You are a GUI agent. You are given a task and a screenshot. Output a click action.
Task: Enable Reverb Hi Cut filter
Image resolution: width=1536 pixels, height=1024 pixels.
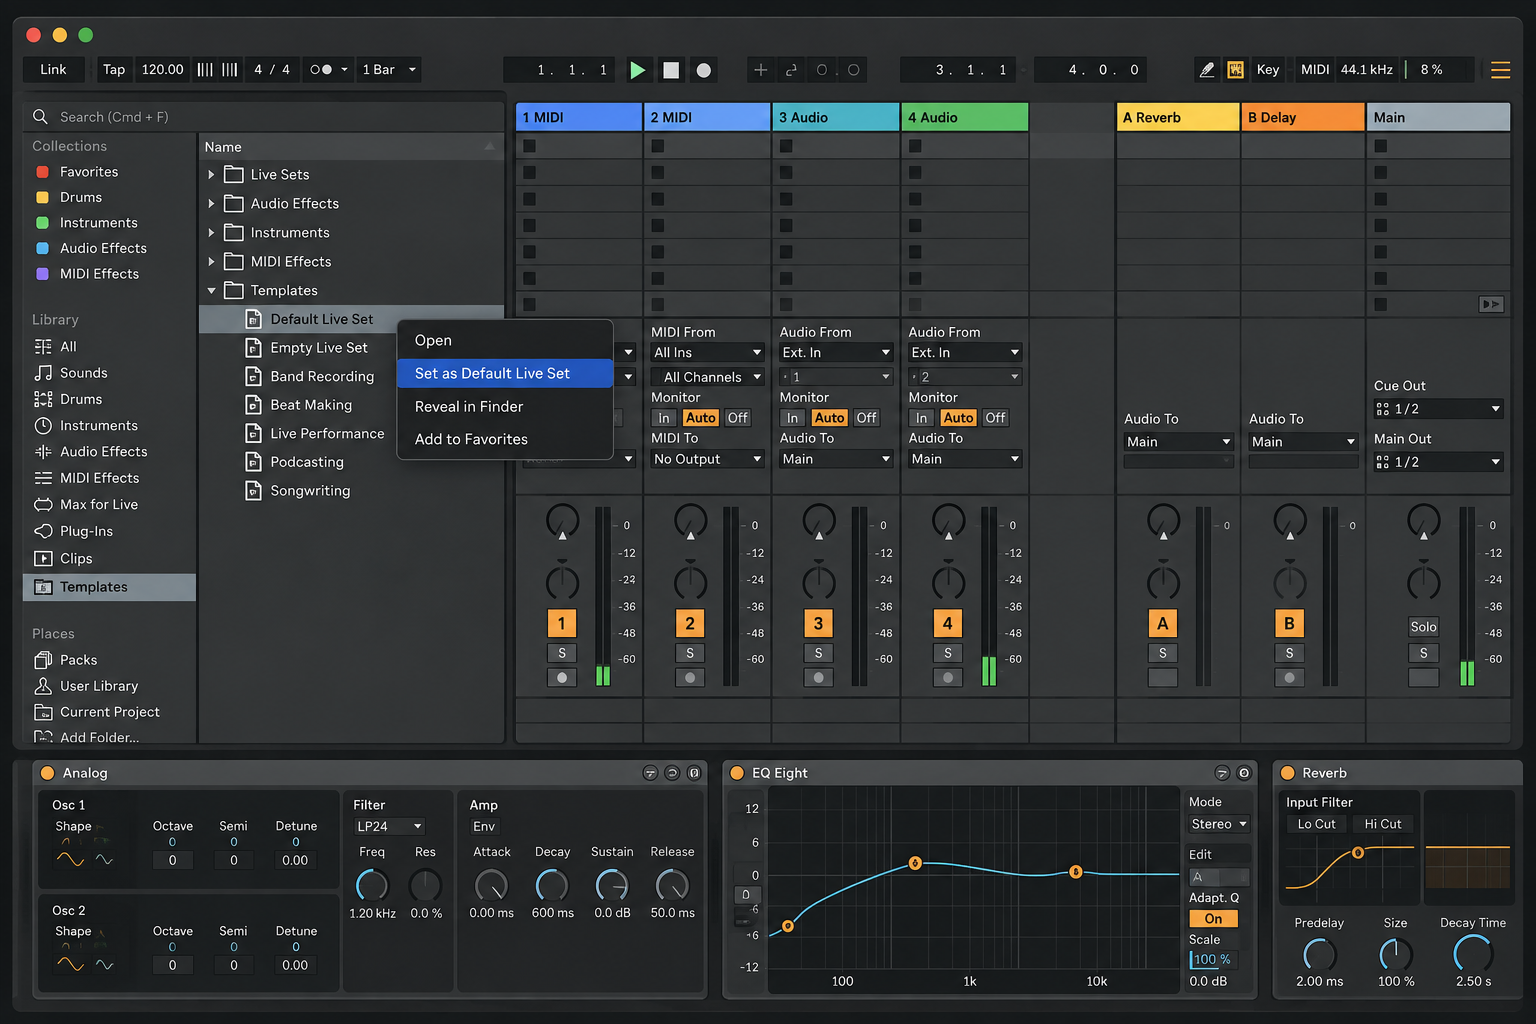click(x=1383, y=824)
